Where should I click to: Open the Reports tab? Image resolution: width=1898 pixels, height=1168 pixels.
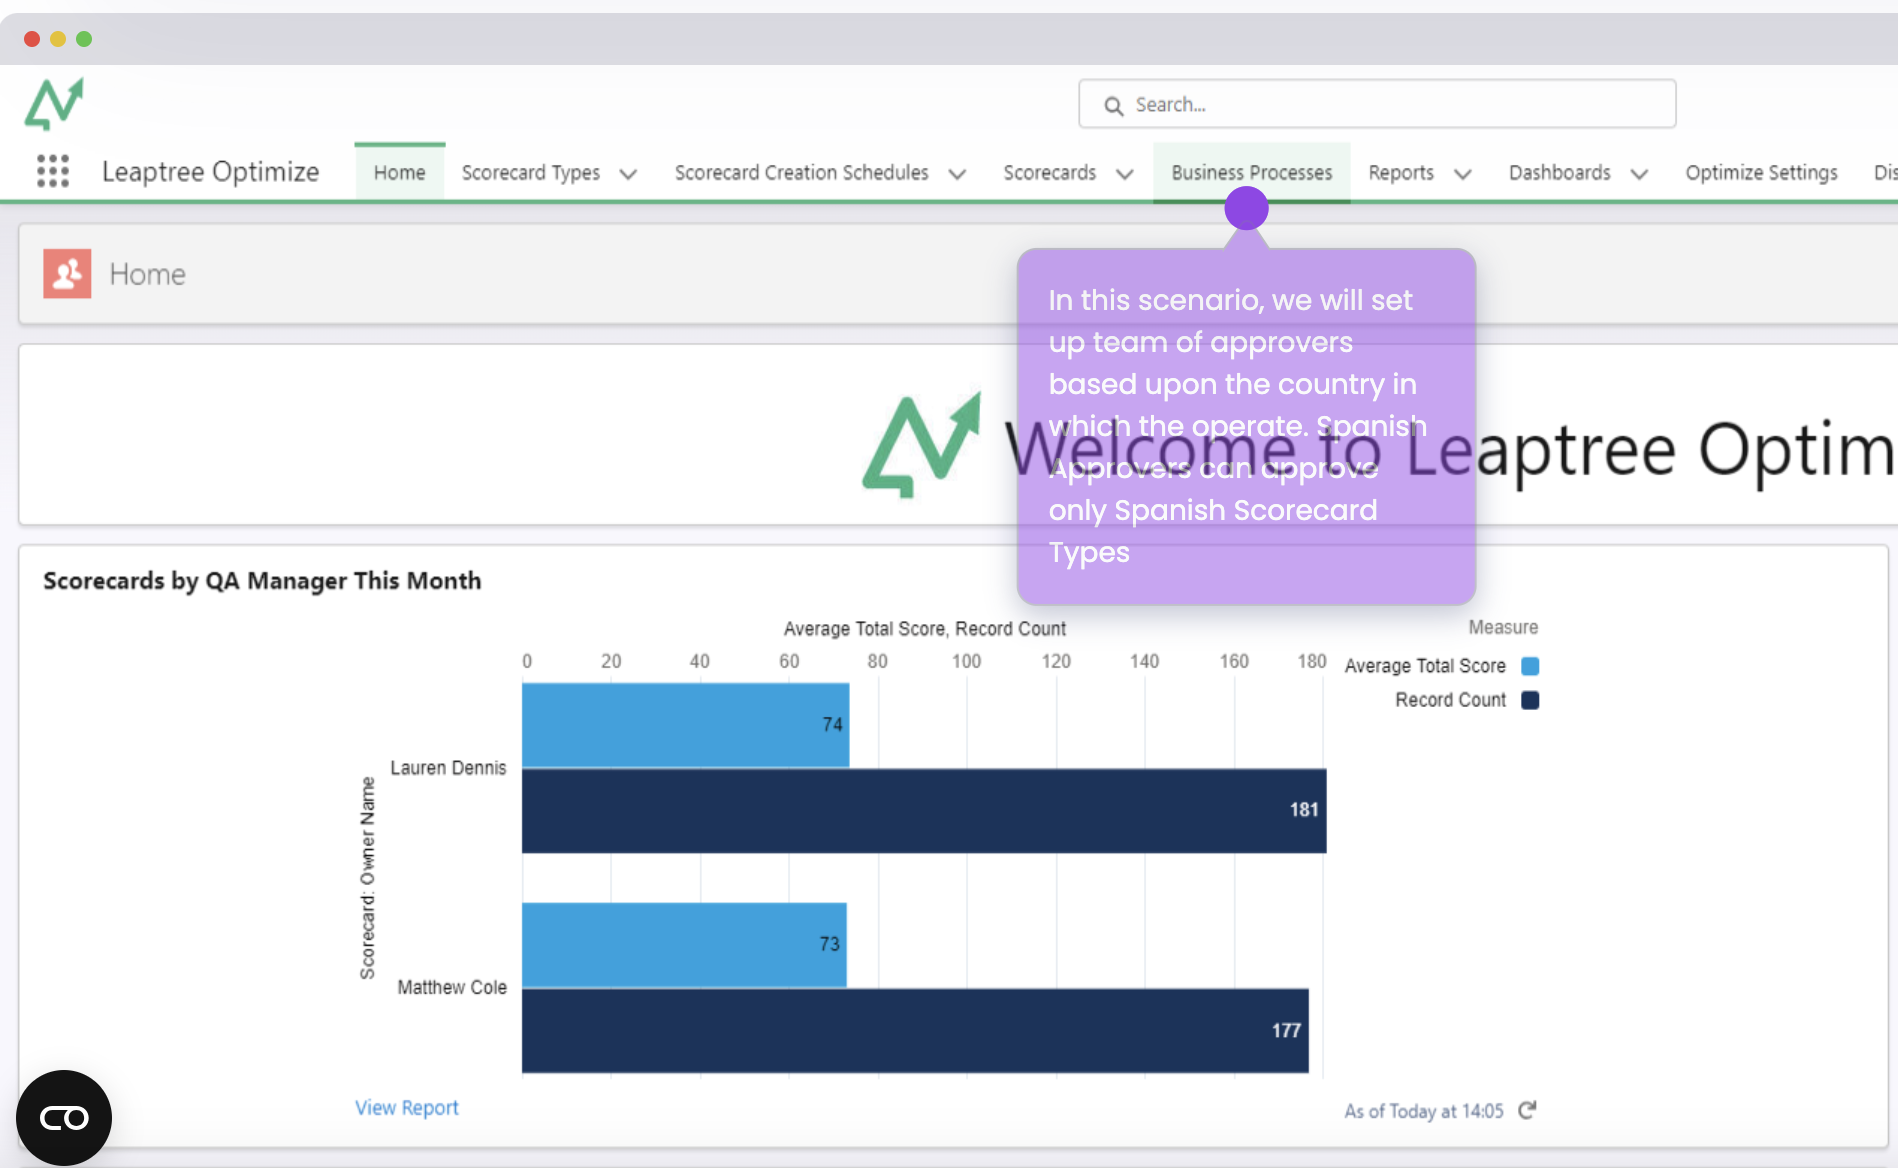tap(1401, 172)
